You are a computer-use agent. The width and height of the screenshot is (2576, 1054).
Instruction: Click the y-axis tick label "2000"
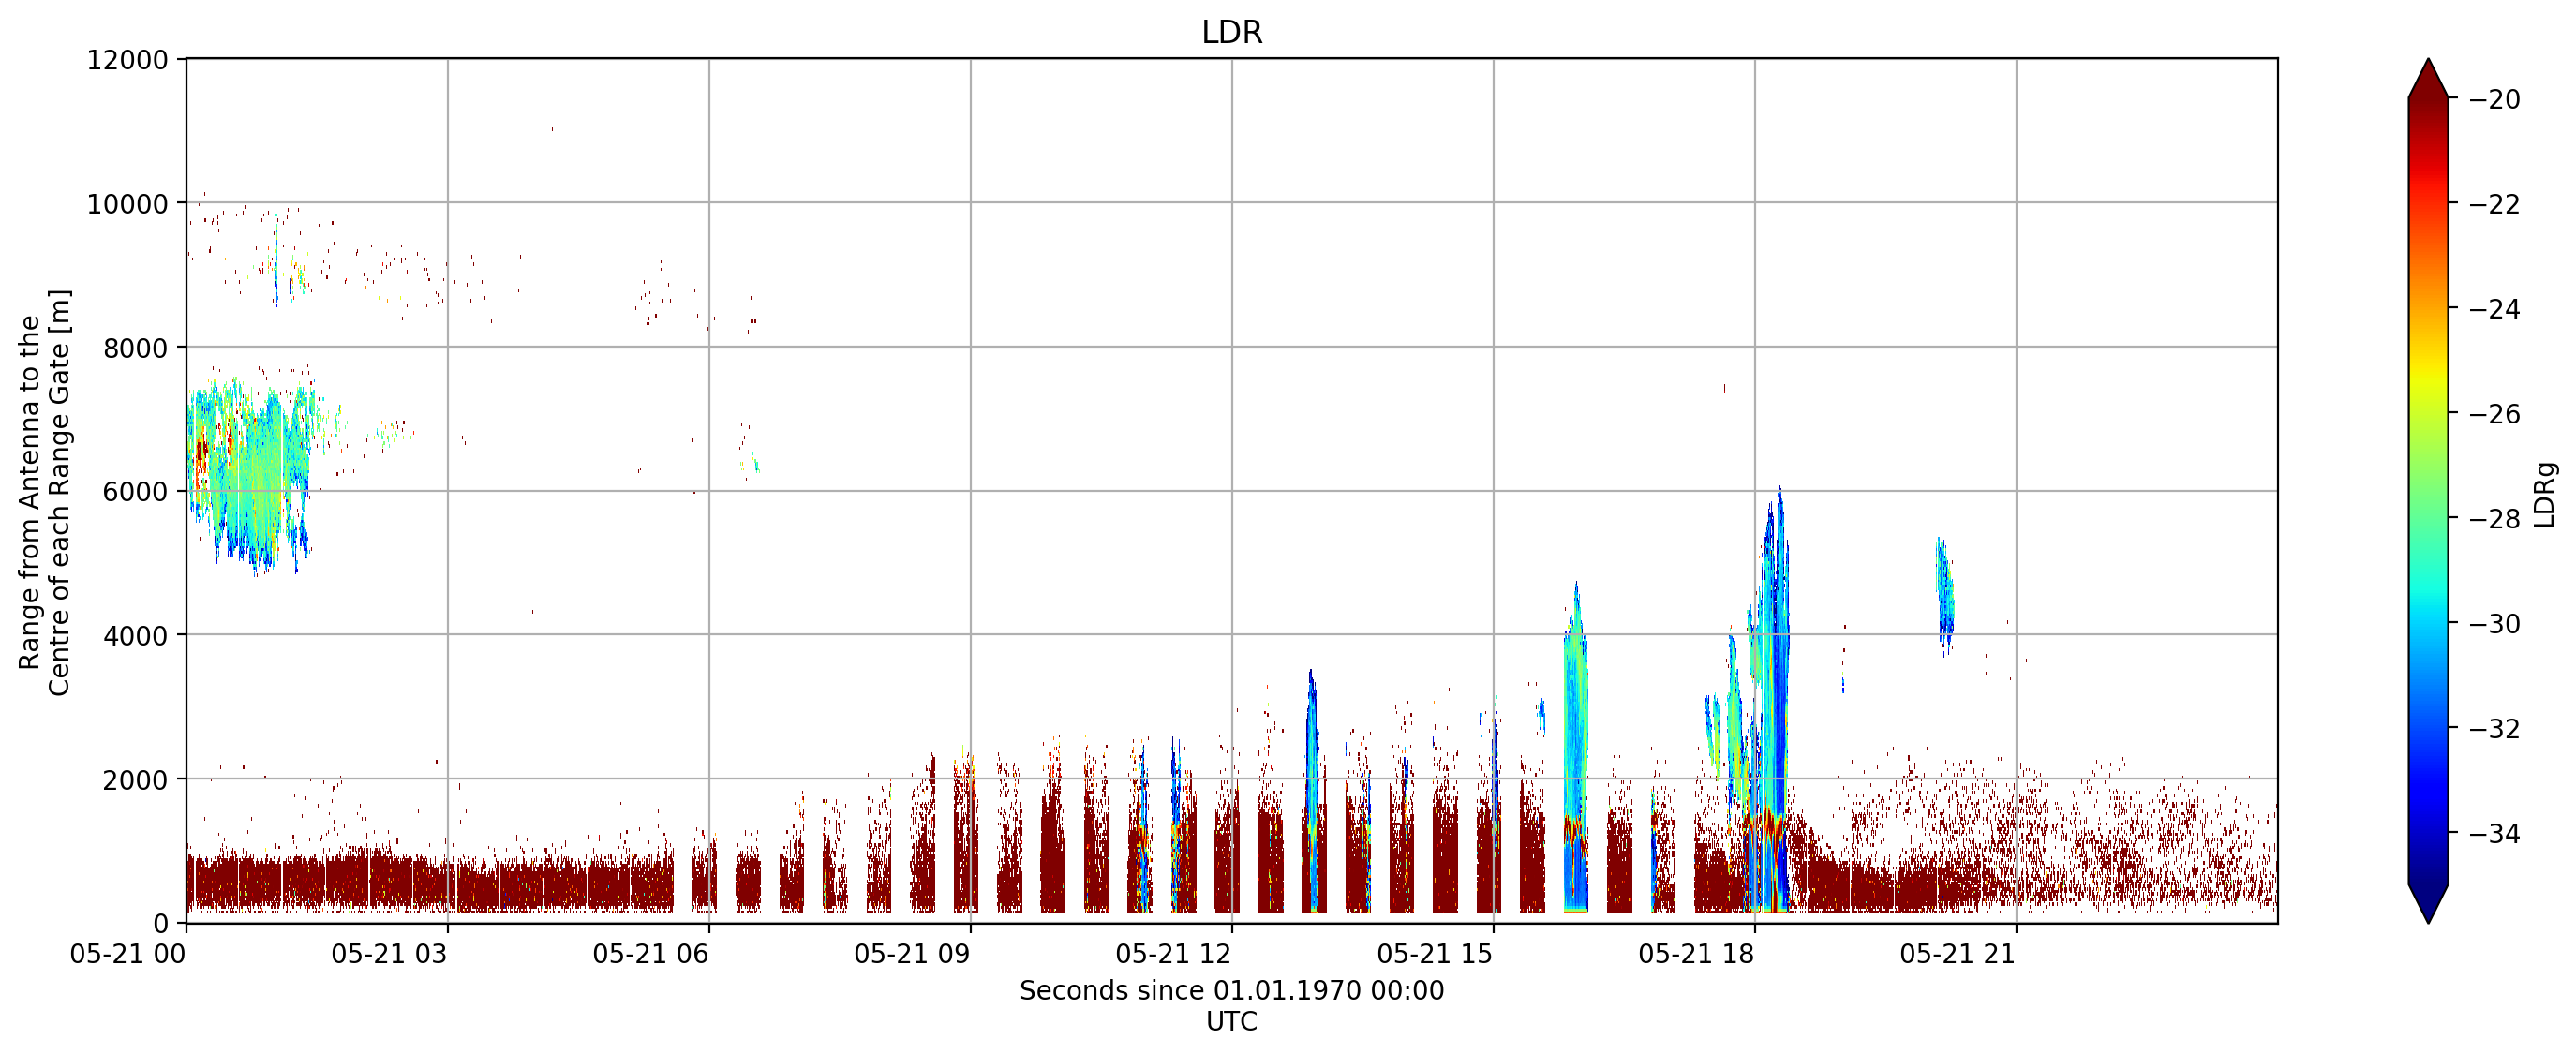136,780
